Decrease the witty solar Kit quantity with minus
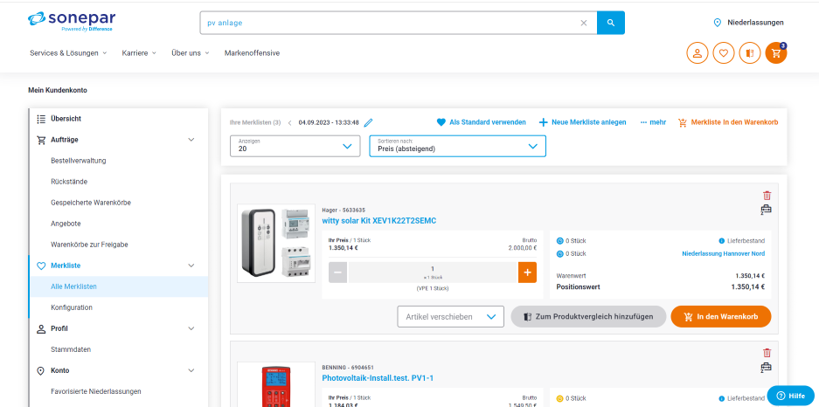This screenshot has height=407, width=819. [x=338, y=272]
